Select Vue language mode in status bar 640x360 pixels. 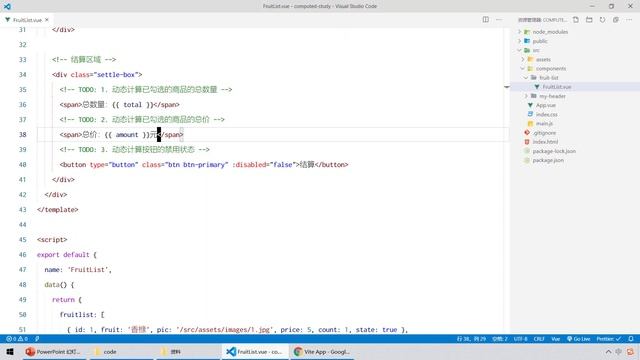(x=556, y=339)
